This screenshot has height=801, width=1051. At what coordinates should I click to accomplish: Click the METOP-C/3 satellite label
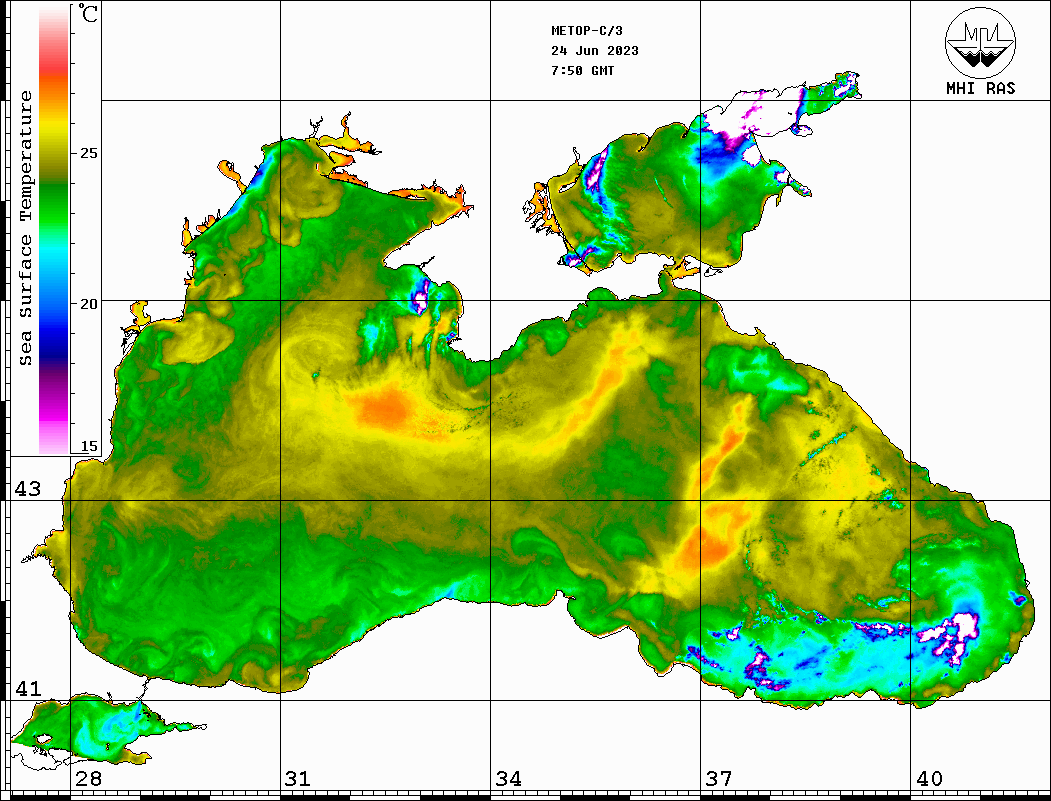pyautogui.click(x=586, y=31)
